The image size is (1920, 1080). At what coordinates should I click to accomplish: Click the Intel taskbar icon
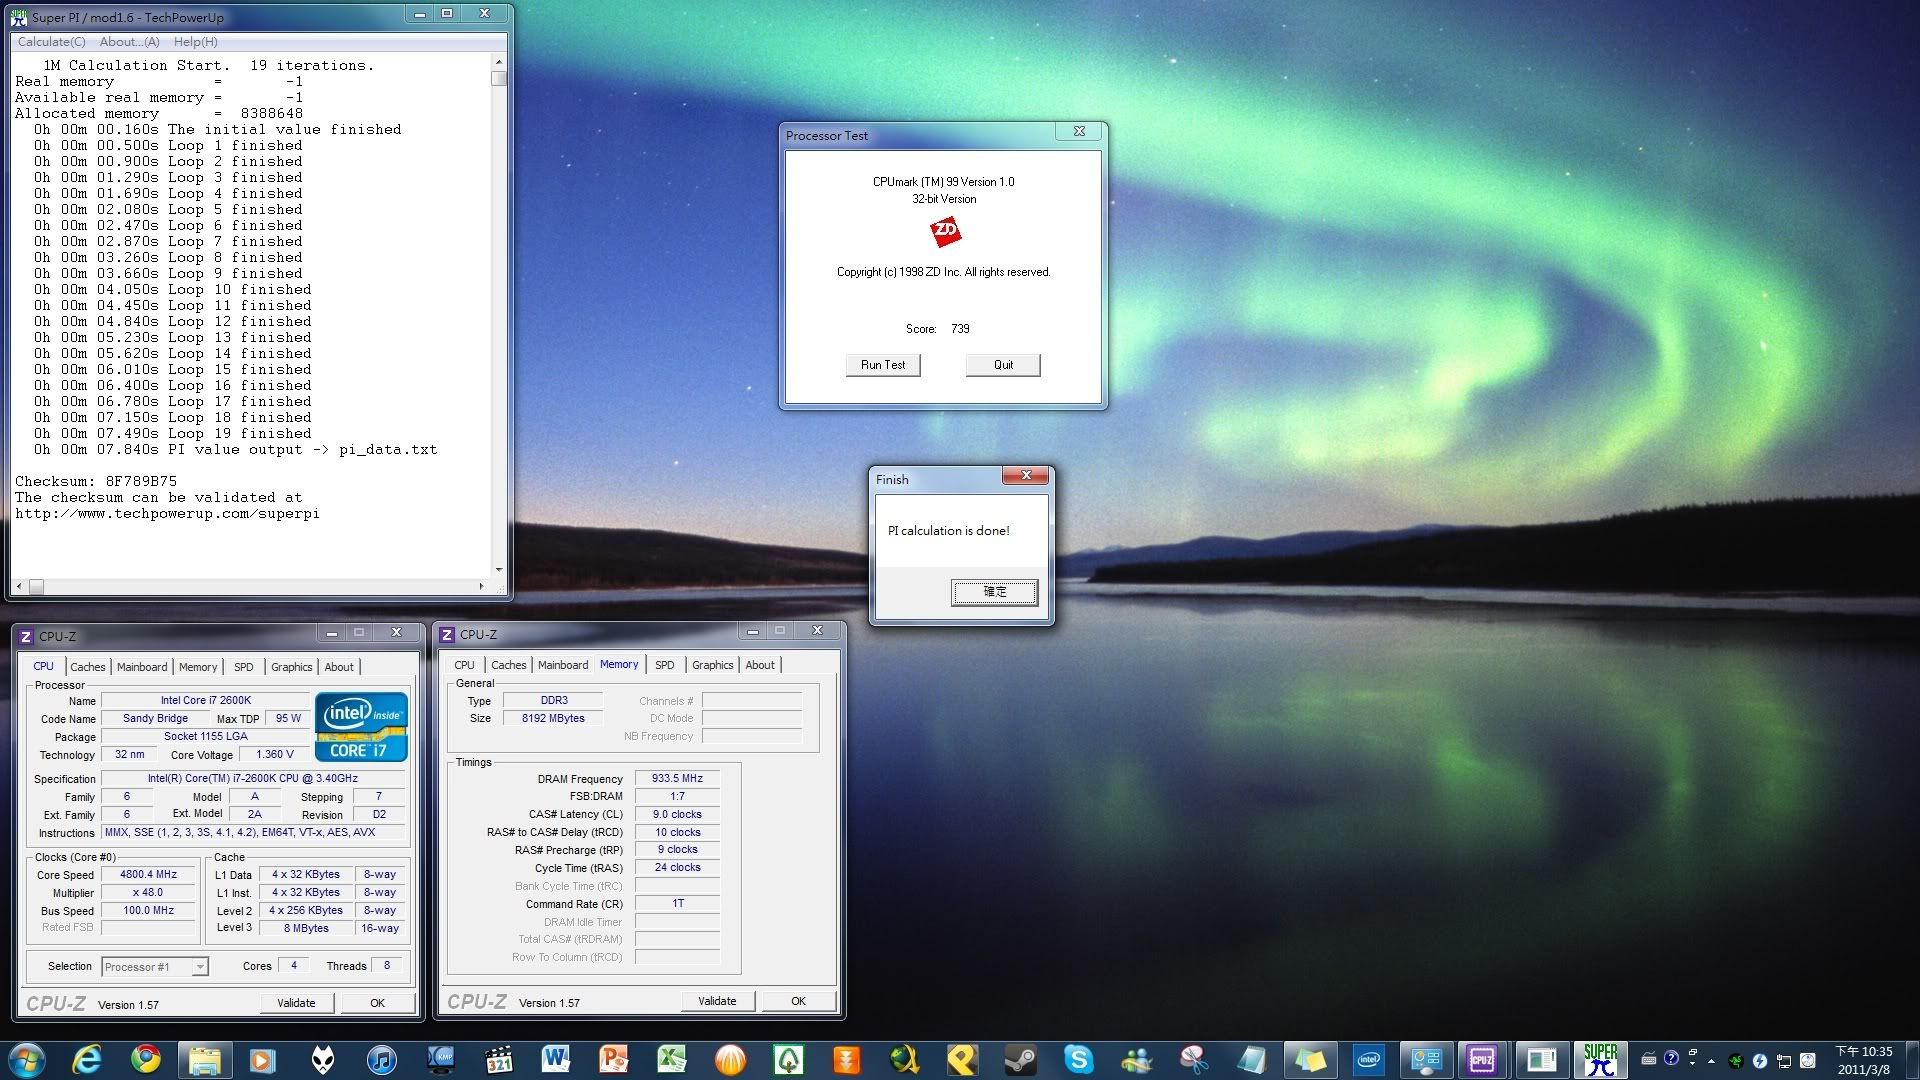pos(1368,1059)
